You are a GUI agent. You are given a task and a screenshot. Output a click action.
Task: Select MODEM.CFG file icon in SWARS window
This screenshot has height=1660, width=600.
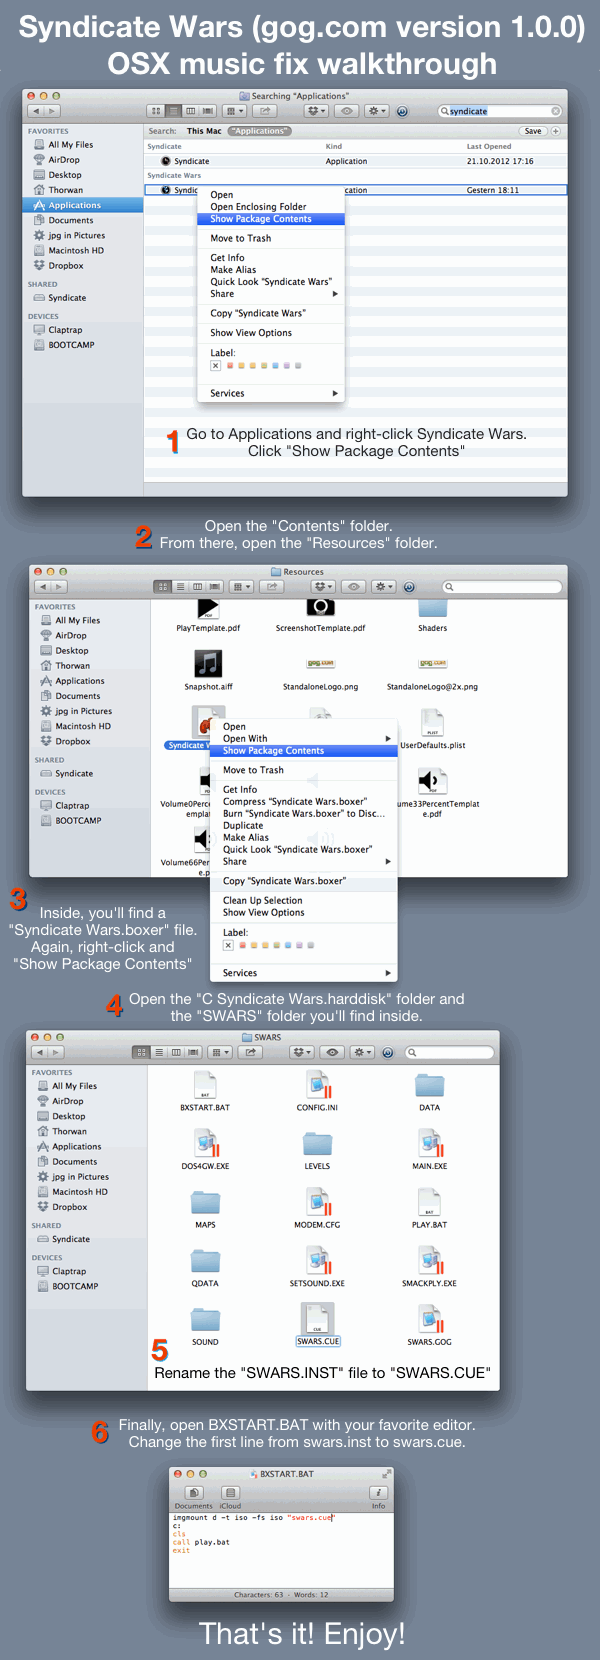click(318, 1202)
